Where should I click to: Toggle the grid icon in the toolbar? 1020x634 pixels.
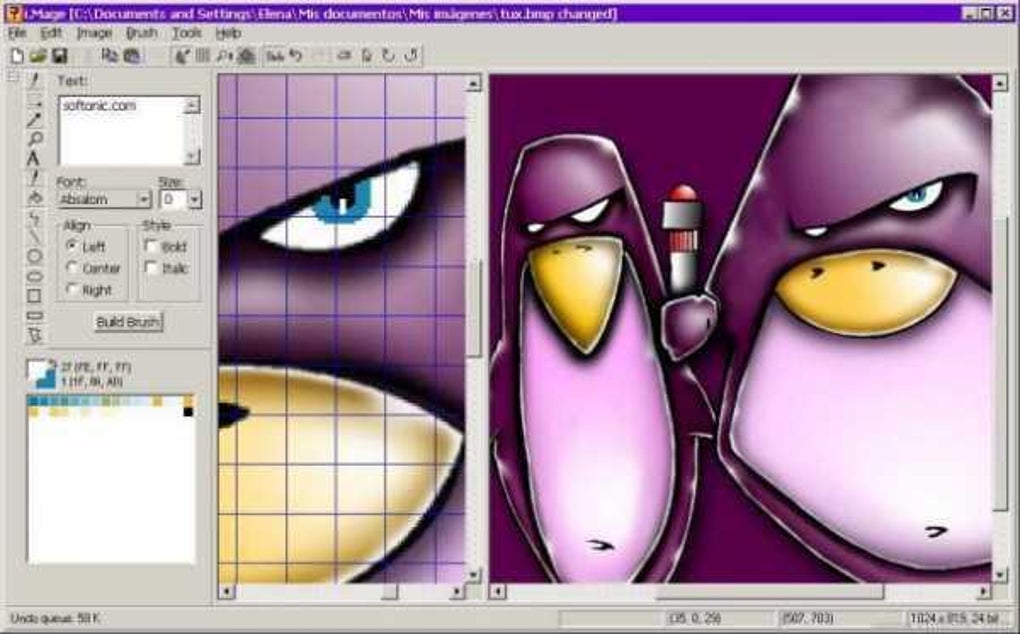[203, 56]
